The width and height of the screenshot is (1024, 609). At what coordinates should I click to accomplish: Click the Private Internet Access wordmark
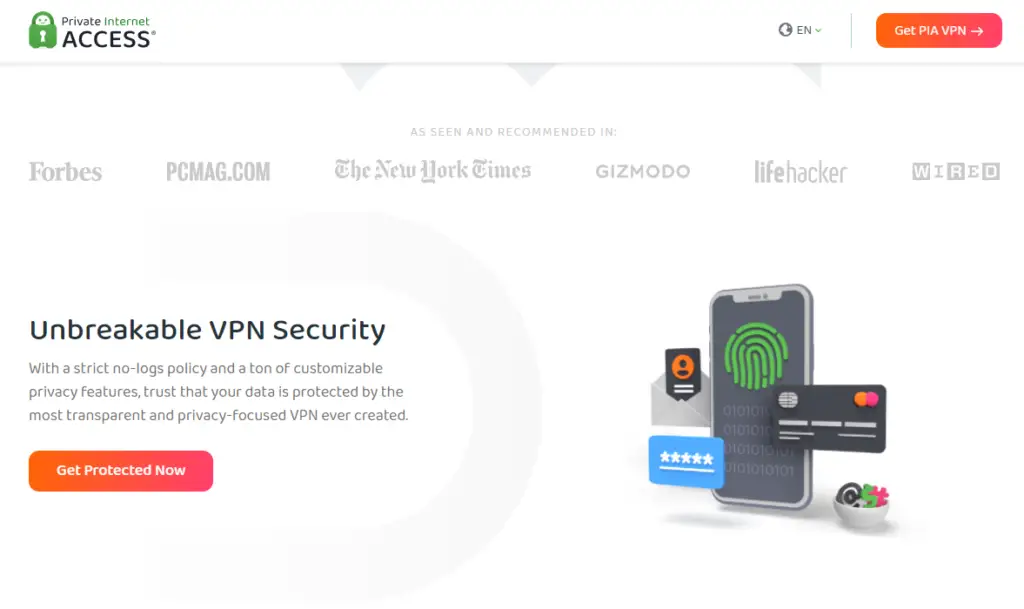[108, 31]
